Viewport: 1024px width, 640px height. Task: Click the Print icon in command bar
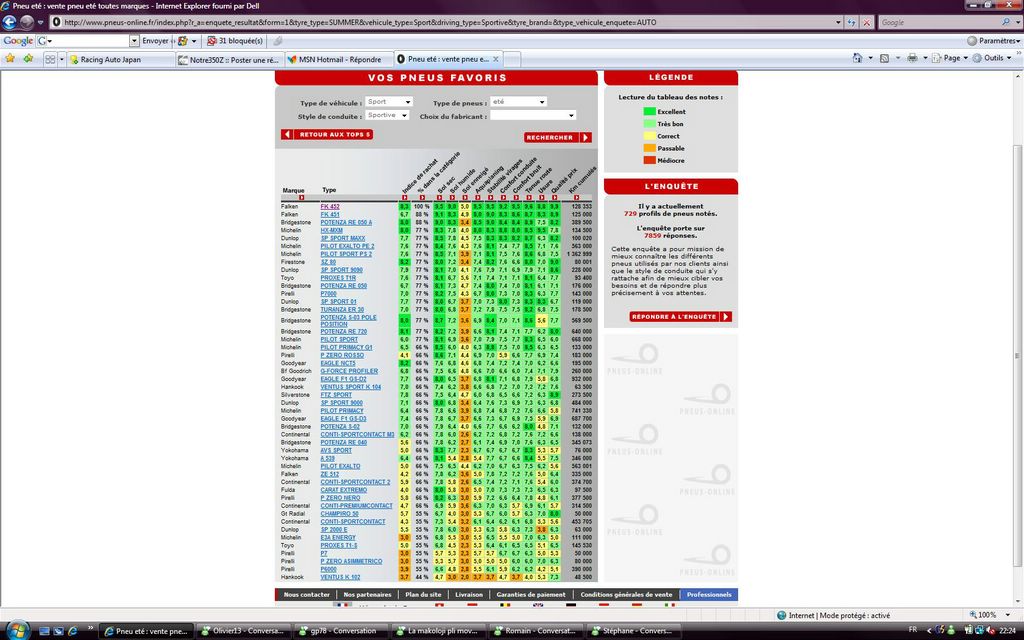(x=912, y=58)
